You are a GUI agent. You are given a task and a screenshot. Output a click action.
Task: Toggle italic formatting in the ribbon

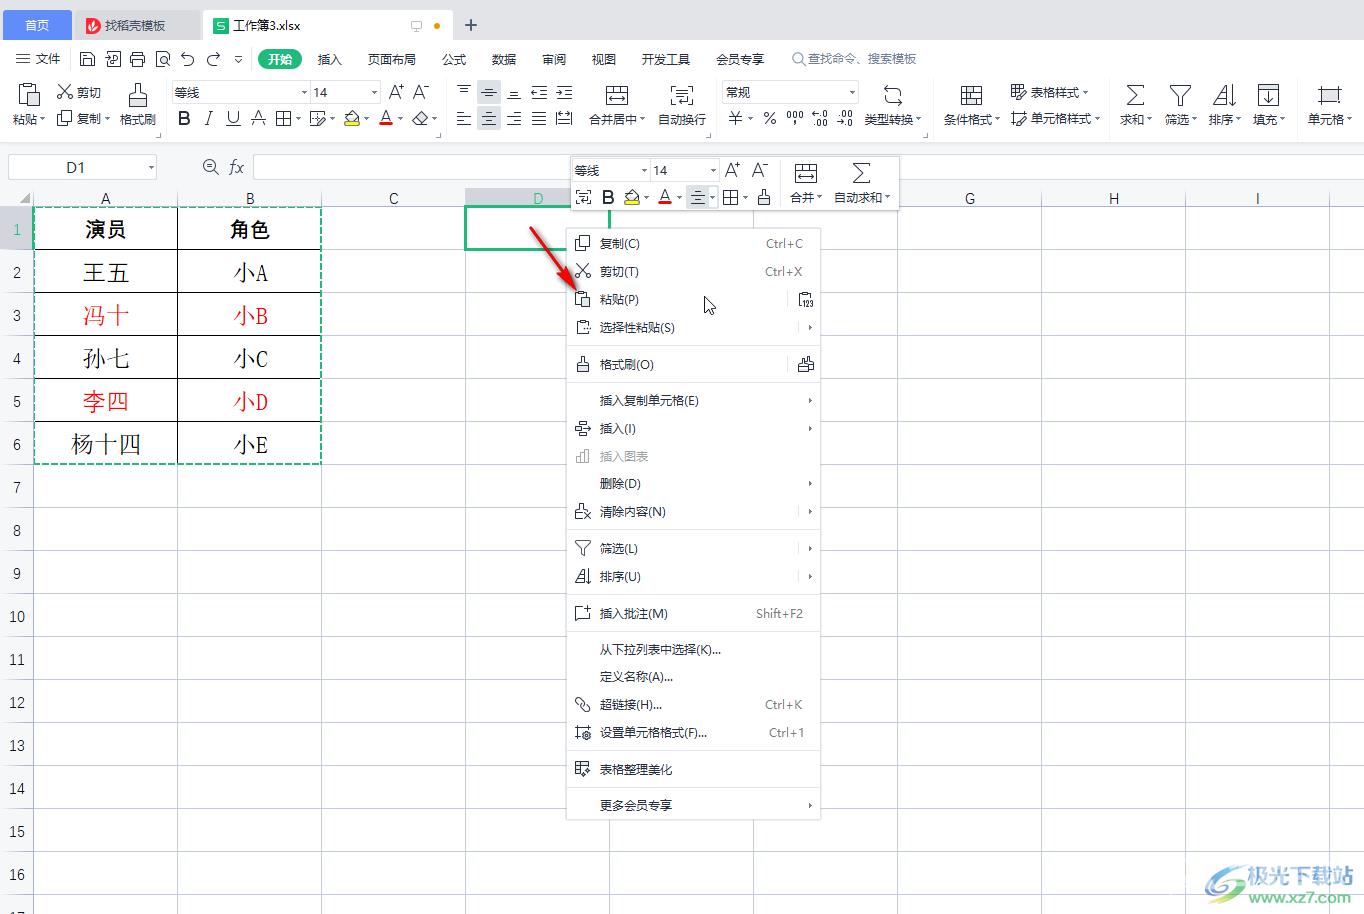click(208, 119)
